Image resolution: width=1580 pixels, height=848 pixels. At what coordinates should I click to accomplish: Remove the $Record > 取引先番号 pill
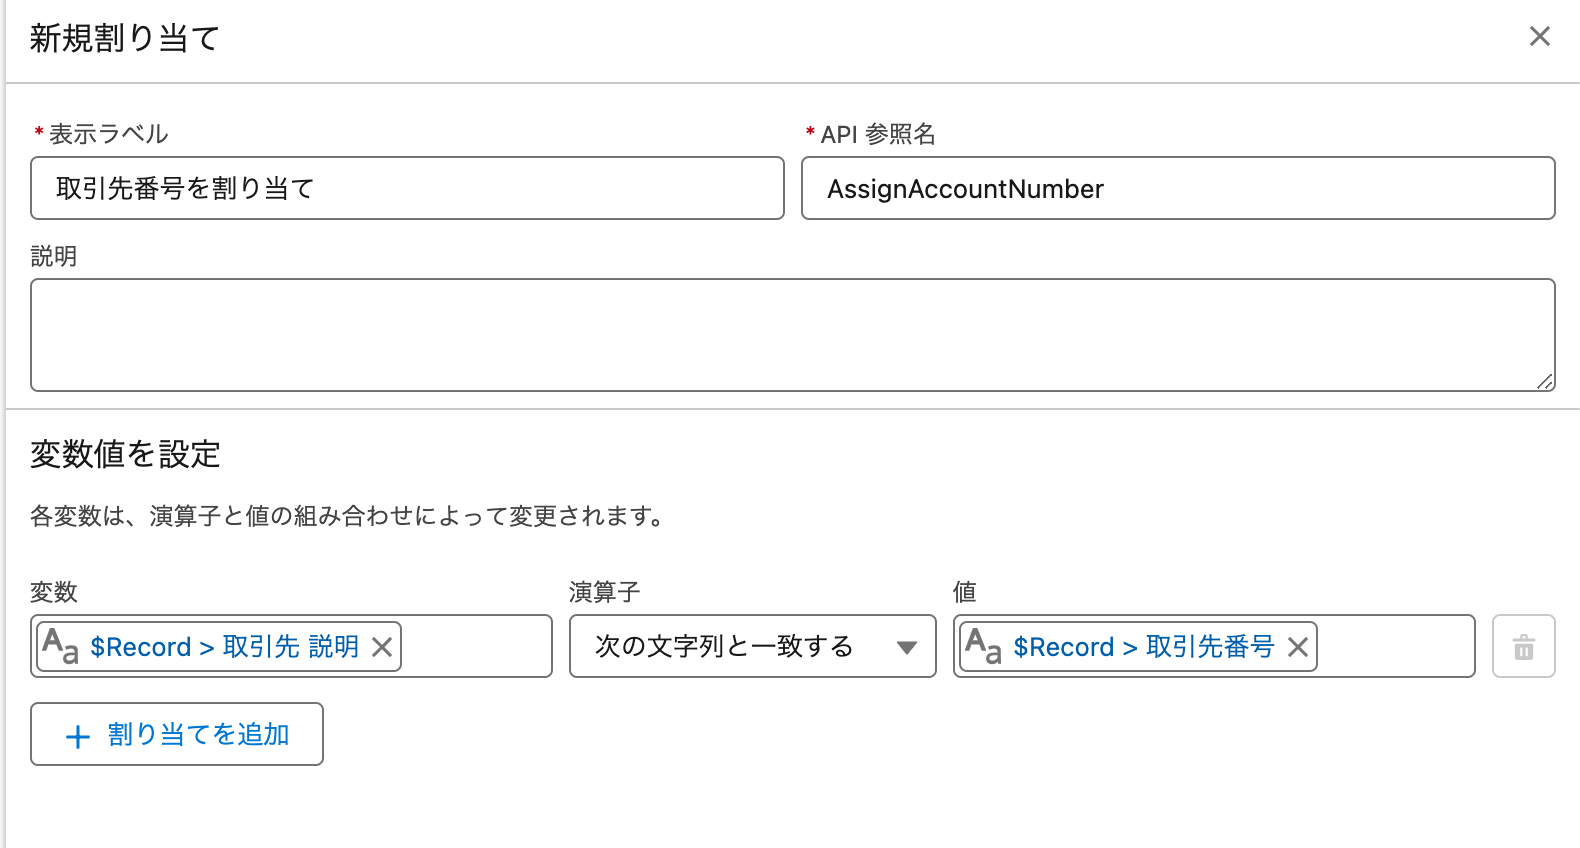coord(1298,647)
